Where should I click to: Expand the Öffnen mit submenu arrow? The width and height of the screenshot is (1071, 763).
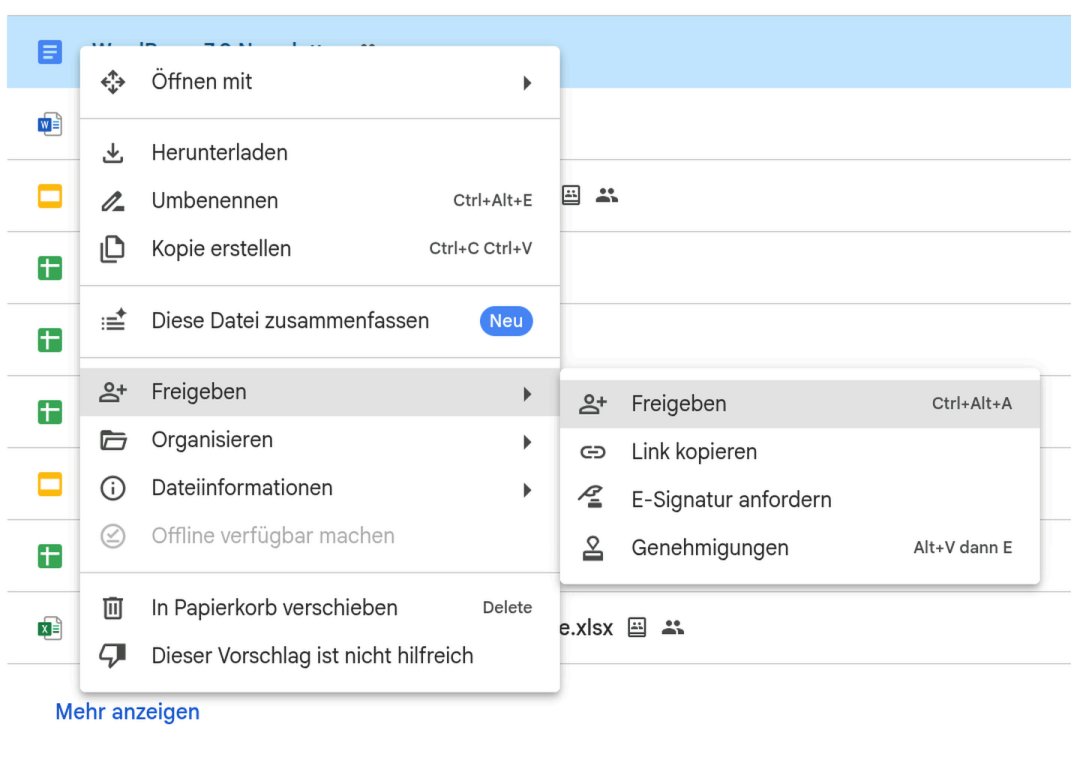pos(527,82)
